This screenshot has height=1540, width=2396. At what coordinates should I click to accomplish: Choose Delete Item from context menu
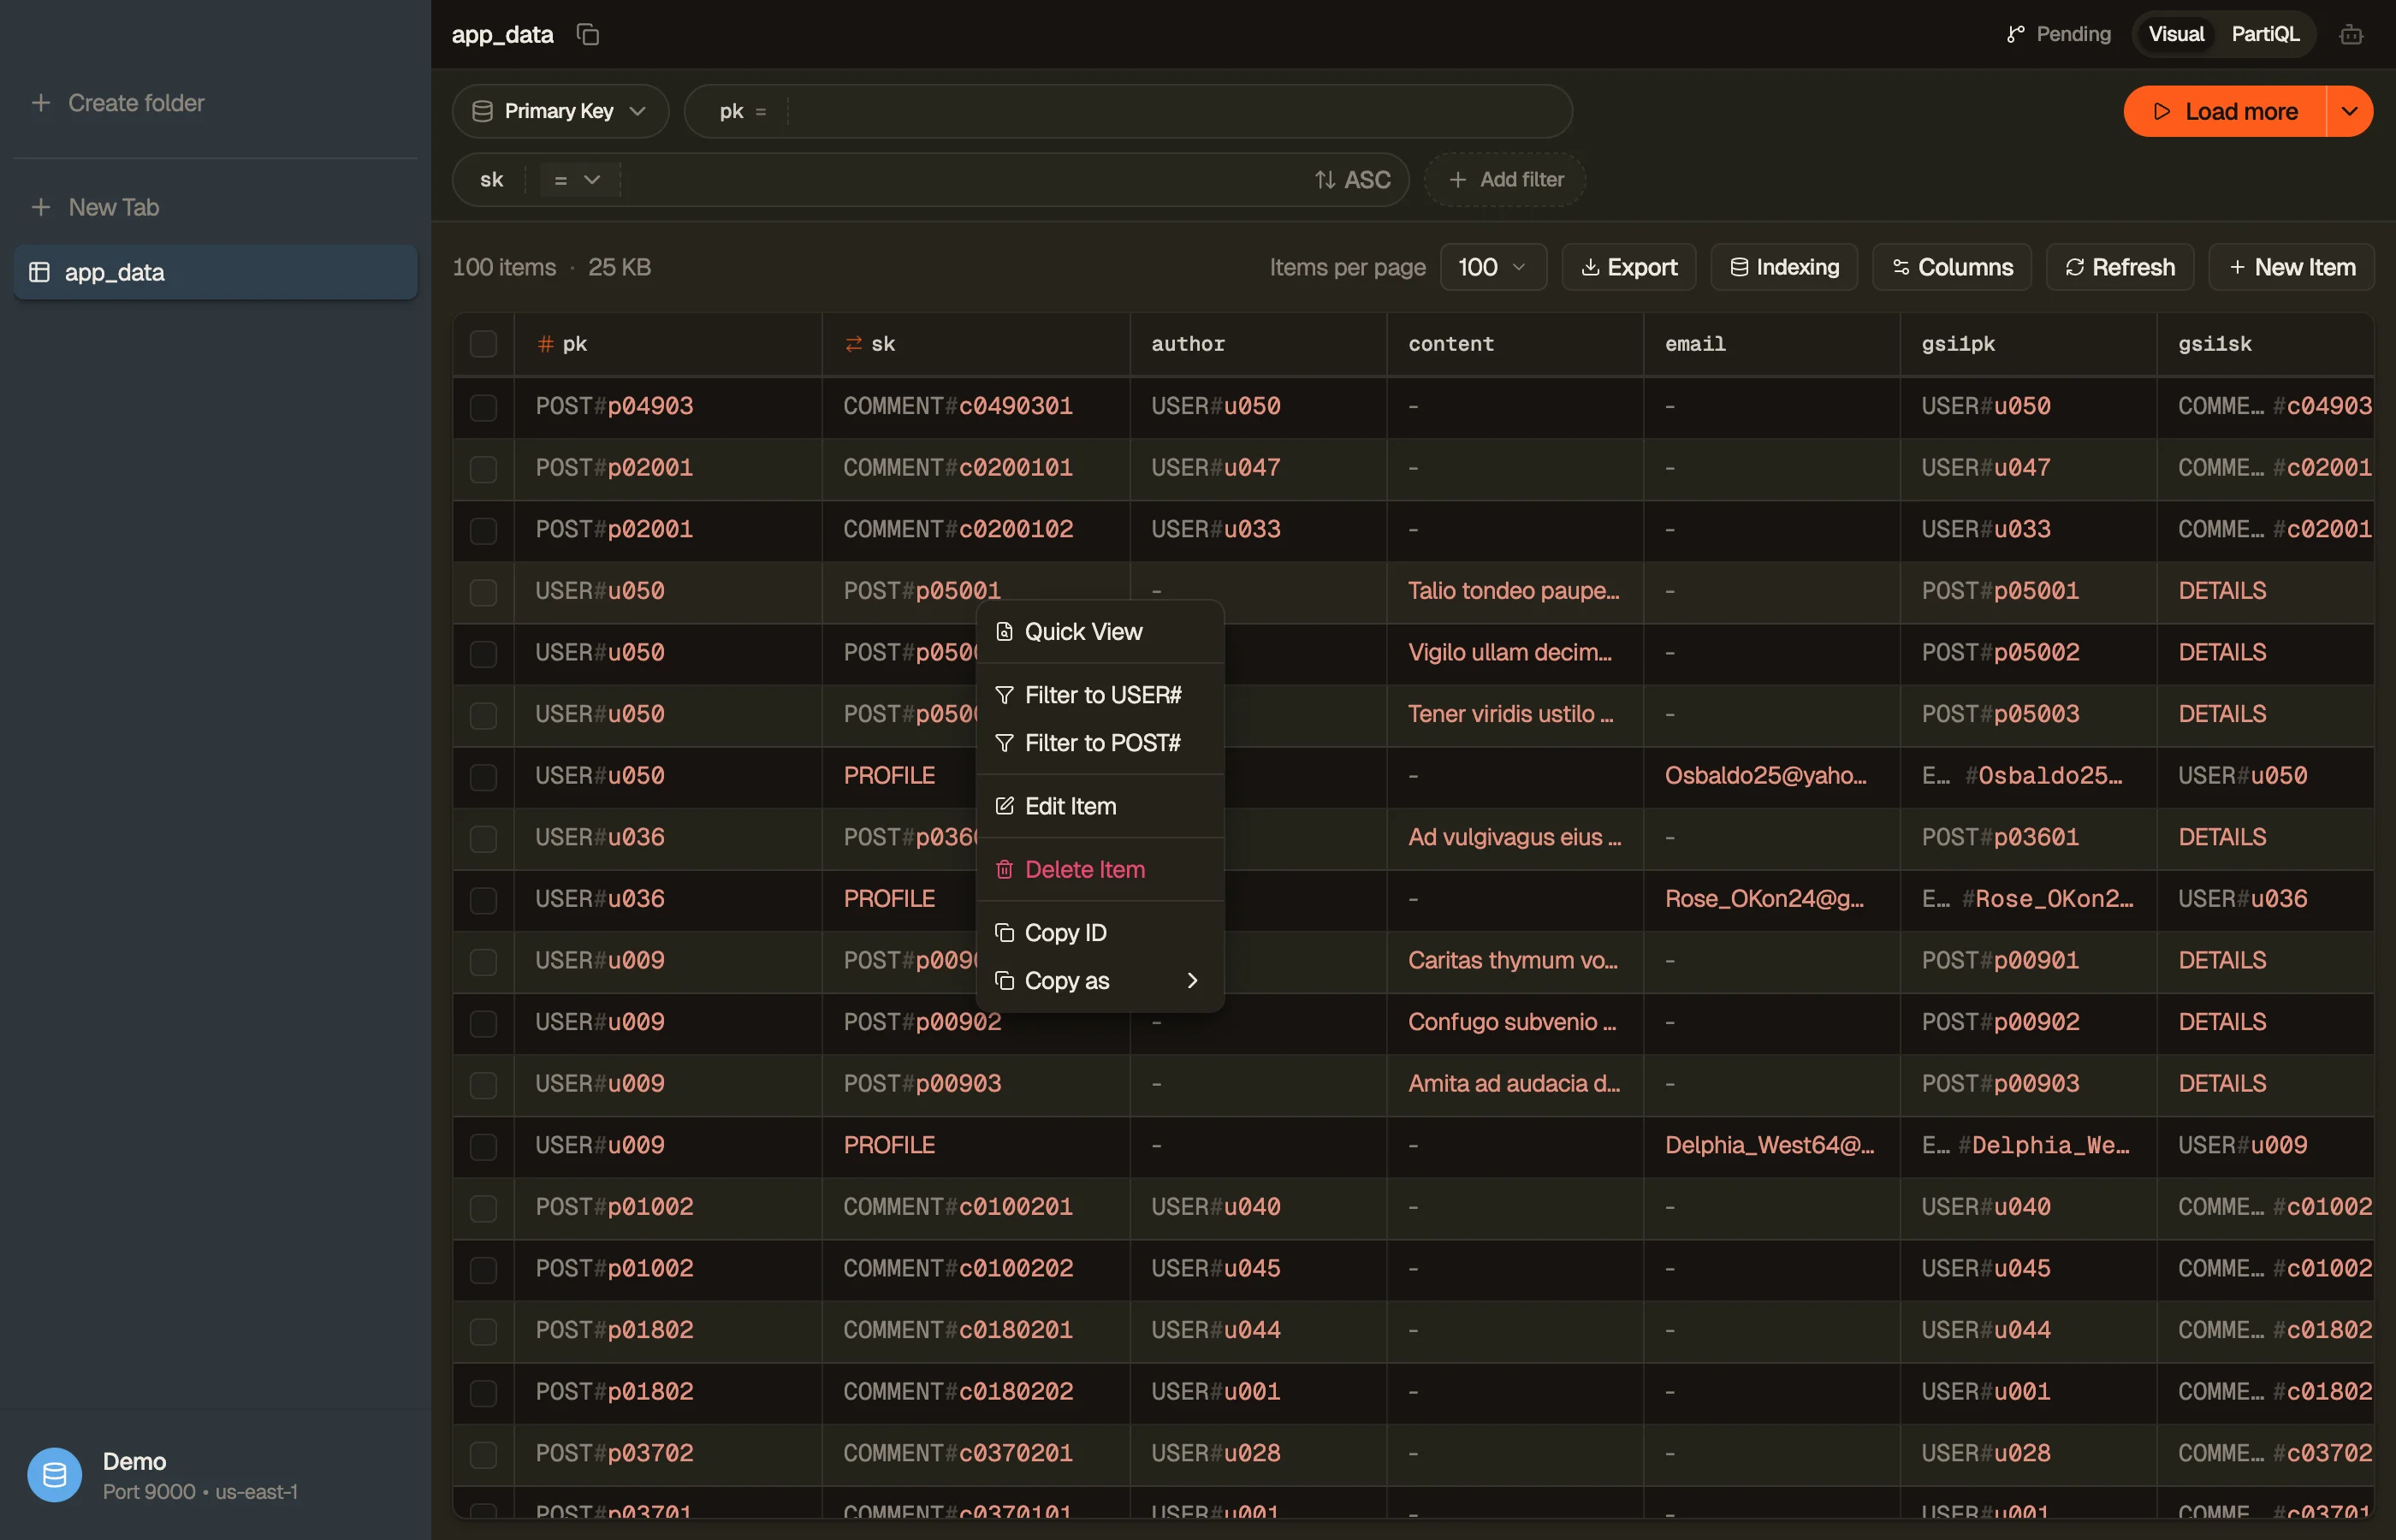pyautogui.click(x=1099, y=869)
